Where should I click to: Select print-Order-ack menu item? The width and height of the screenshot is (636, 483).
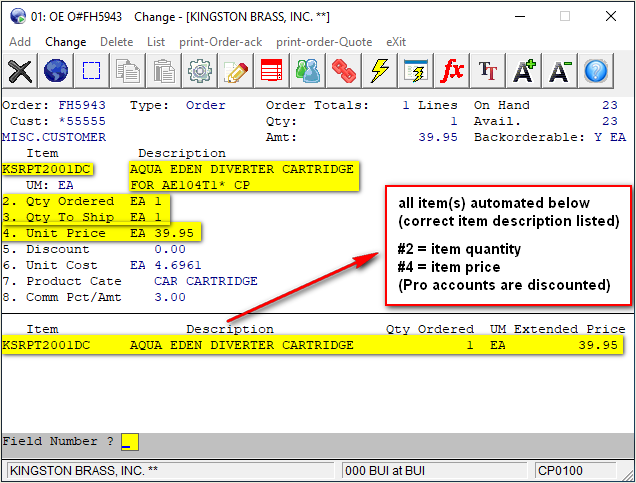(x=221, y=42)
